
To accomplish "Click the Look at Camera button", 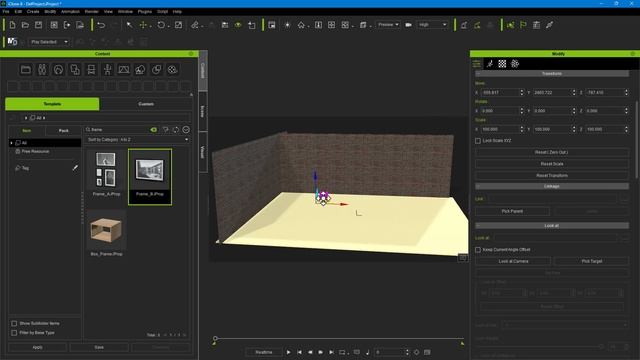I will [x=513, y=261].
